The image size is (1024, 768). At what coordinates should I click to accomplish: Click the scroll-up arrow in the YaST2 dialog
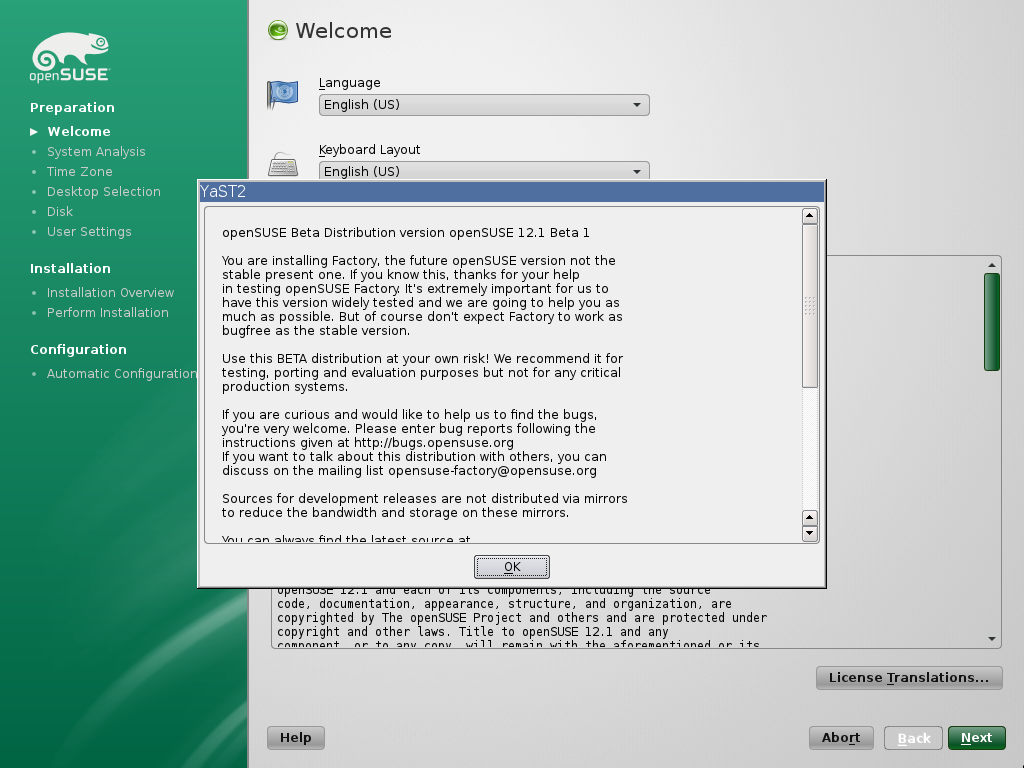point(809,214)
